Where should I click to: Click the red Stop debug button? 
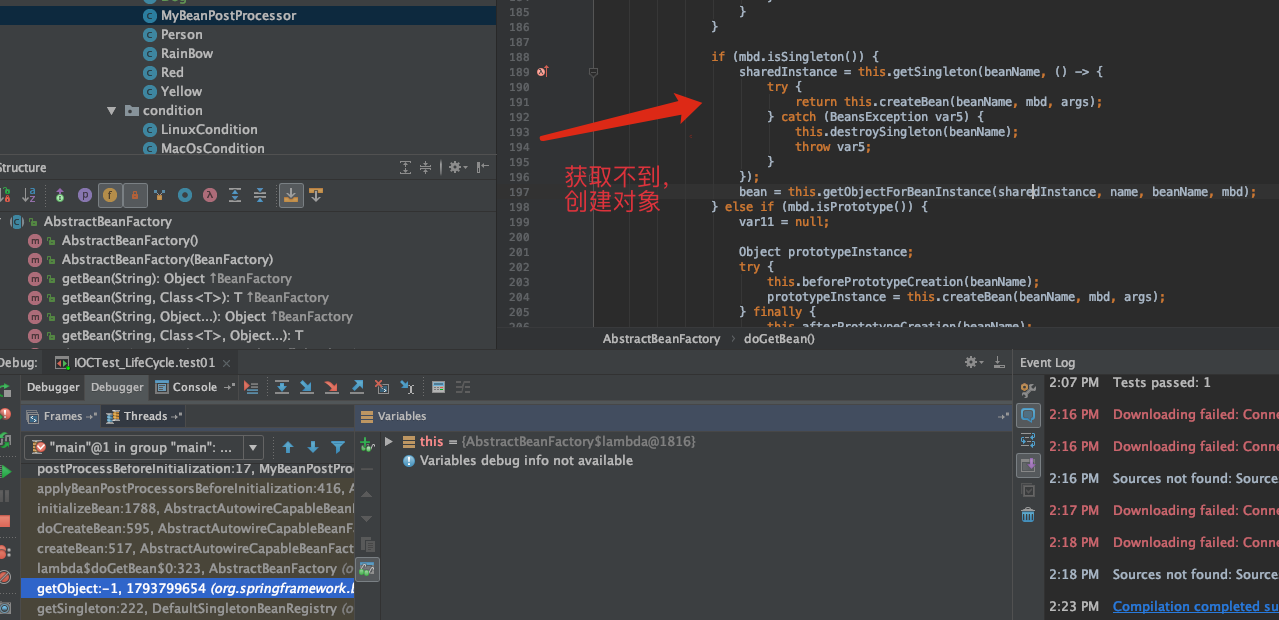click(5, 521)
